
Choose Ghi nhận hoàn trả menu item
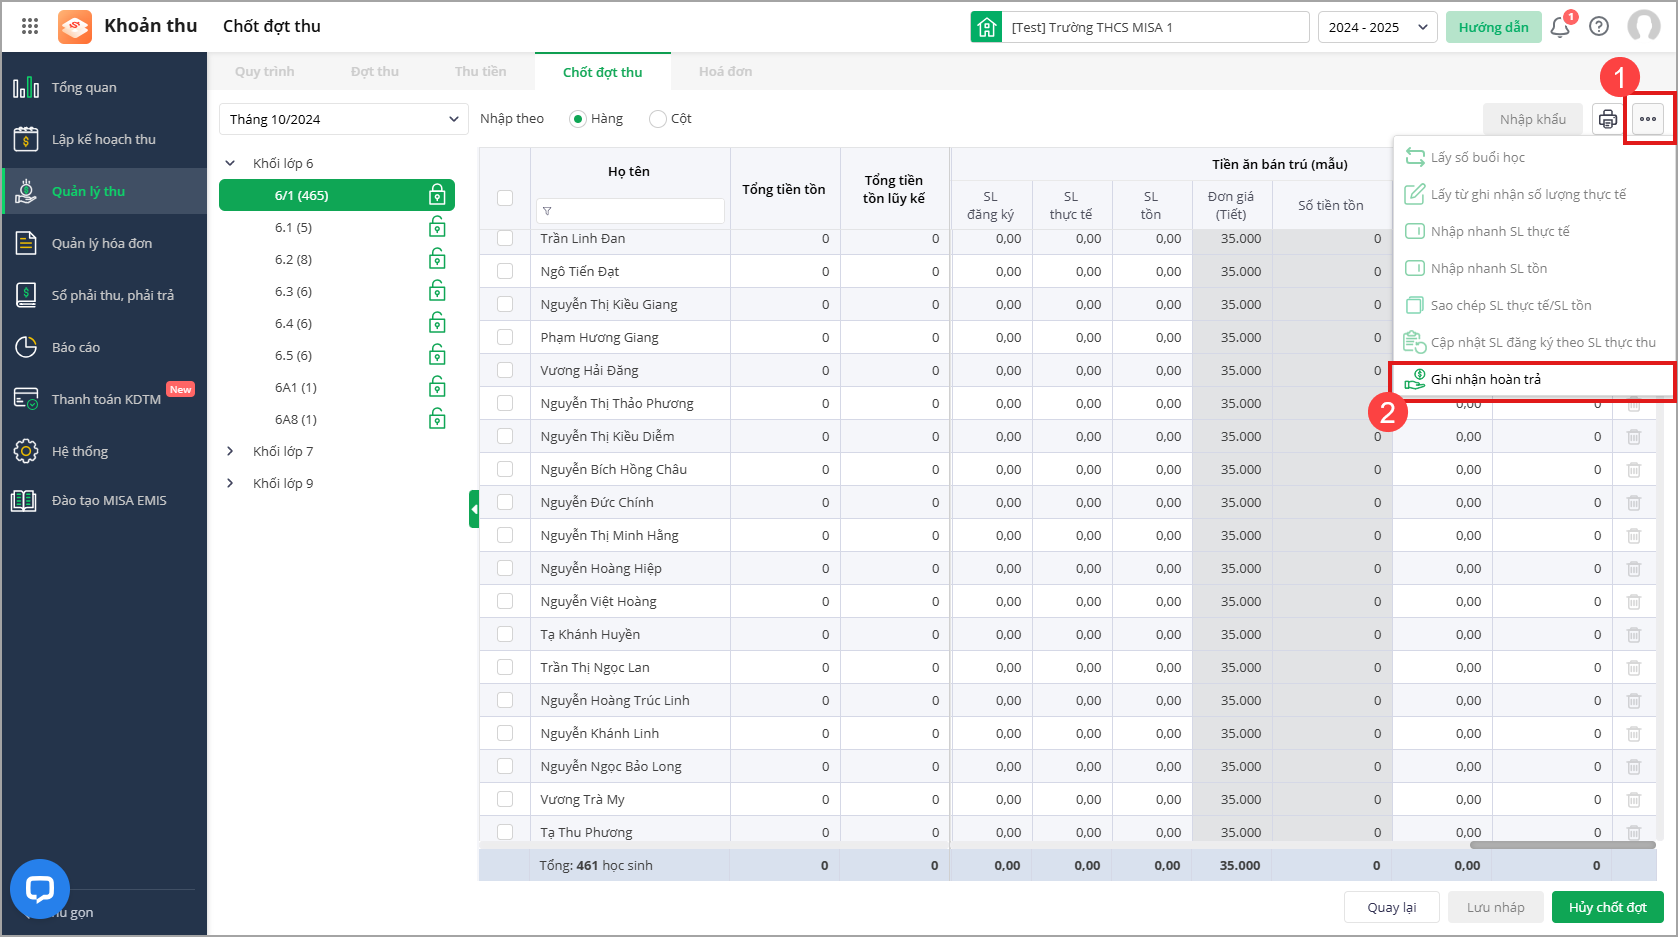1485,379
